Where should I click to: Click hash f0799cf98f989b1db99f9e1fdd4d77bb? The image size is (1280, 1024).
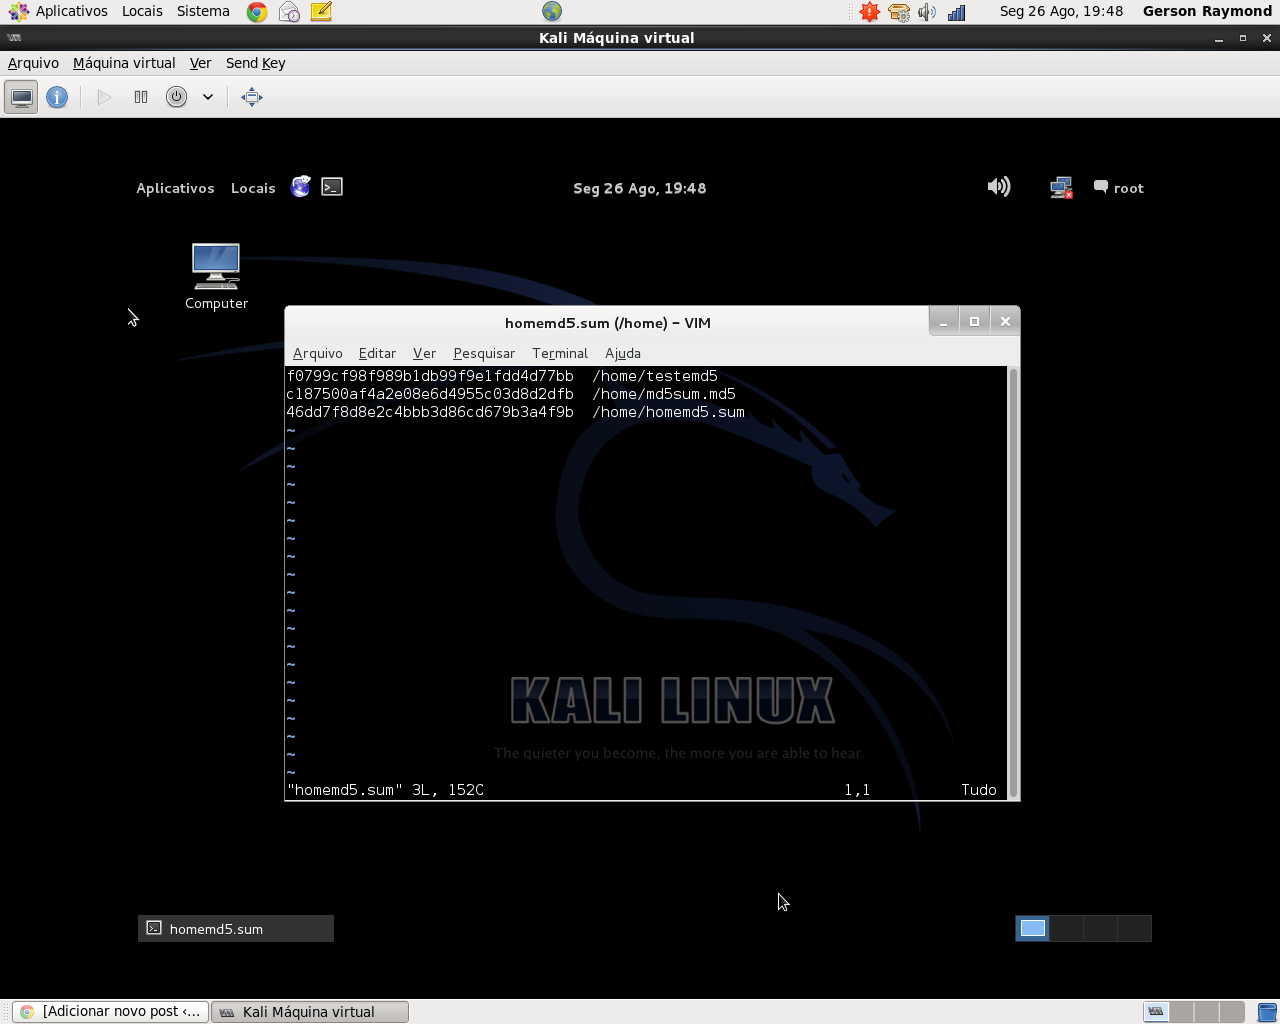point(430,376)
